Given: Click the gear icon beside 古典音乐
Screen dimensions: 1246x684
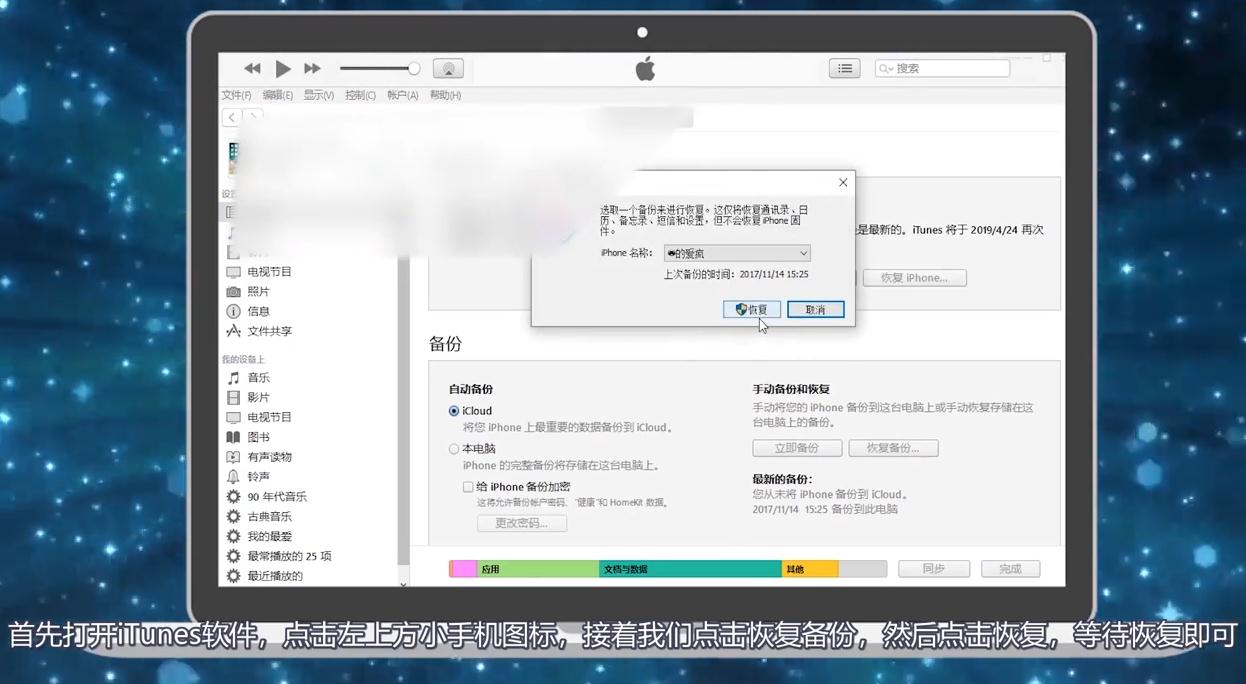Looking at the screenshot, I should [233, 517].
